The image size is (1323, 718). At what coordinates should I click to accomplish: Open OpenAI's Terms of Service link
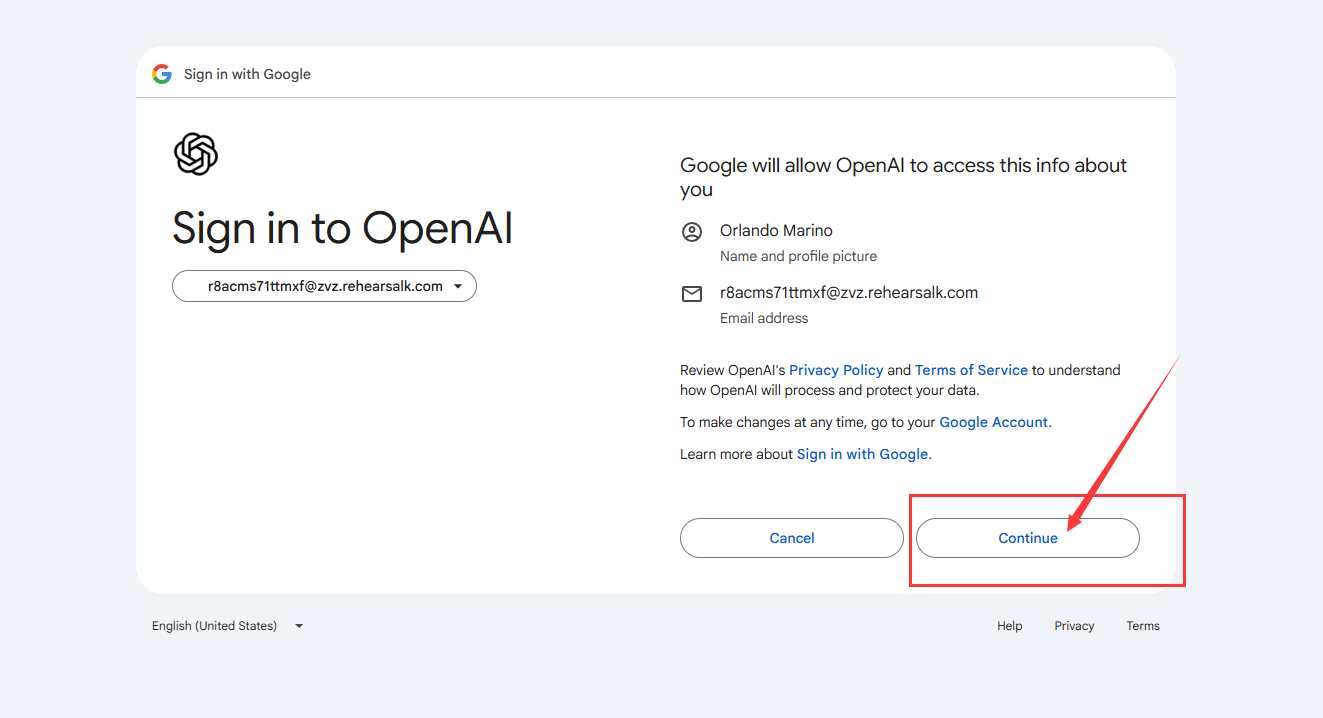coord(971,370)
